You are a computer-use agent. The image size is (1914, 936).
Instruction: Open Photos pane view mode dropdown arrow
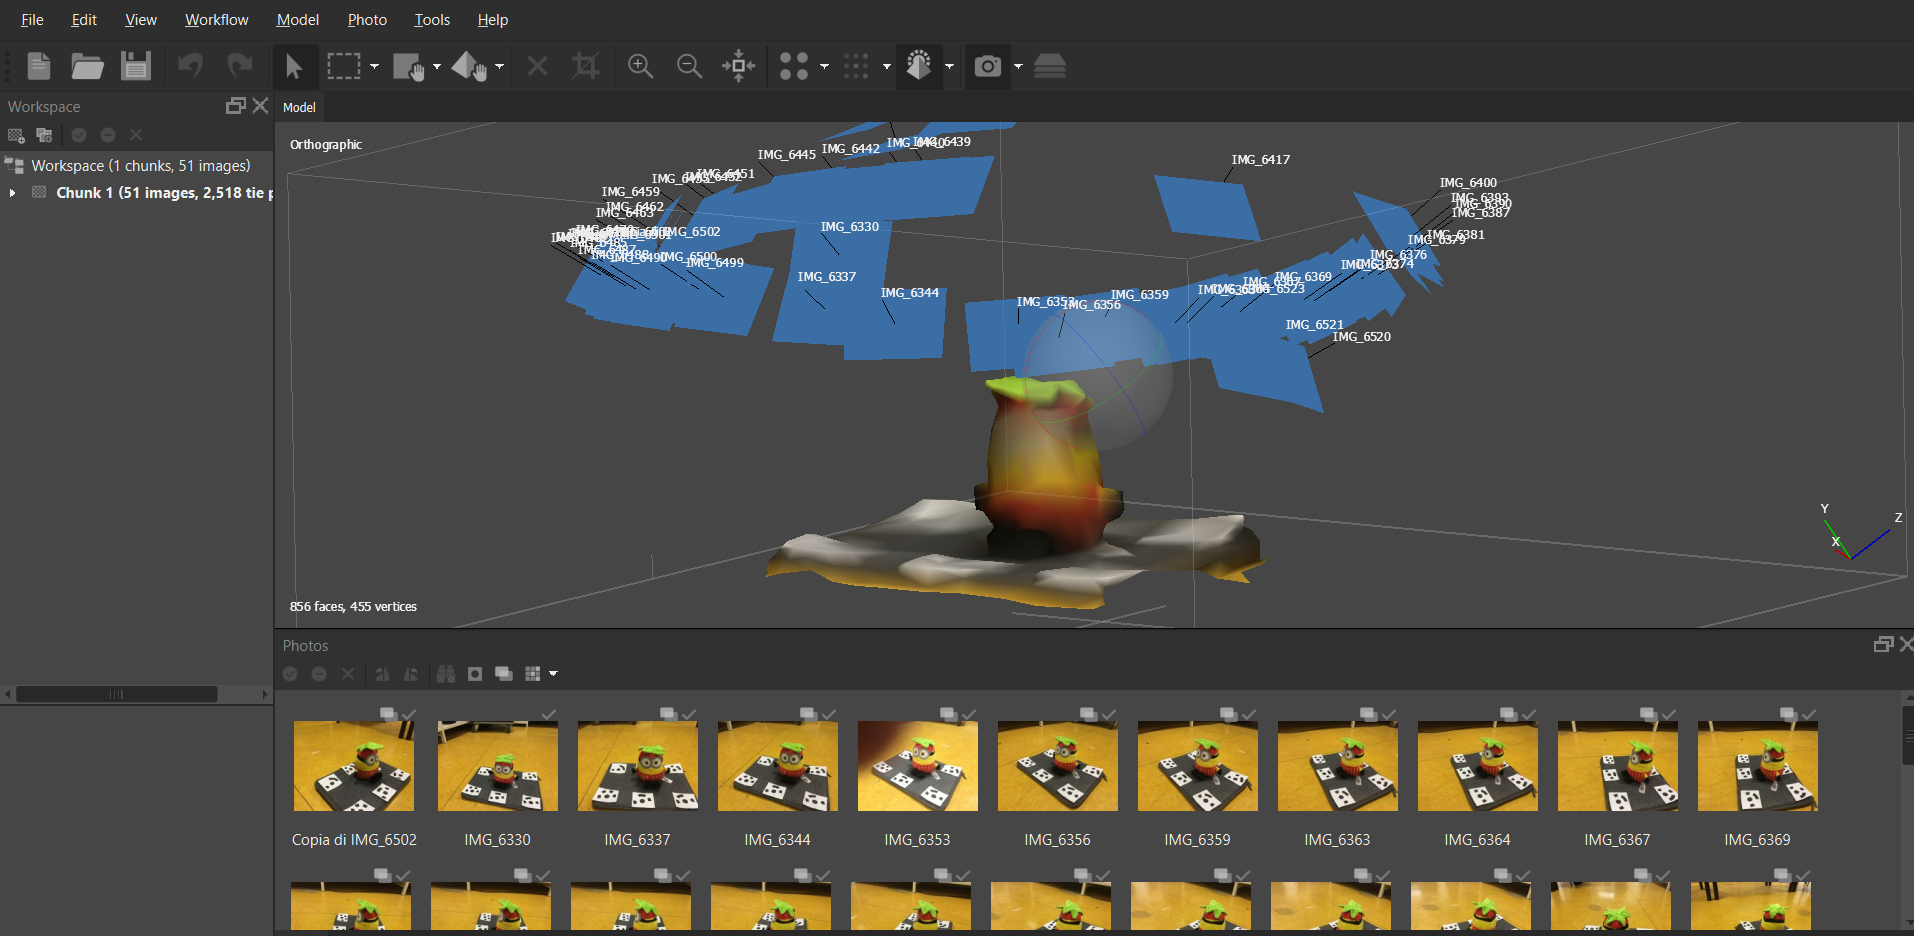pyautogui.click(x=553, y=674)
